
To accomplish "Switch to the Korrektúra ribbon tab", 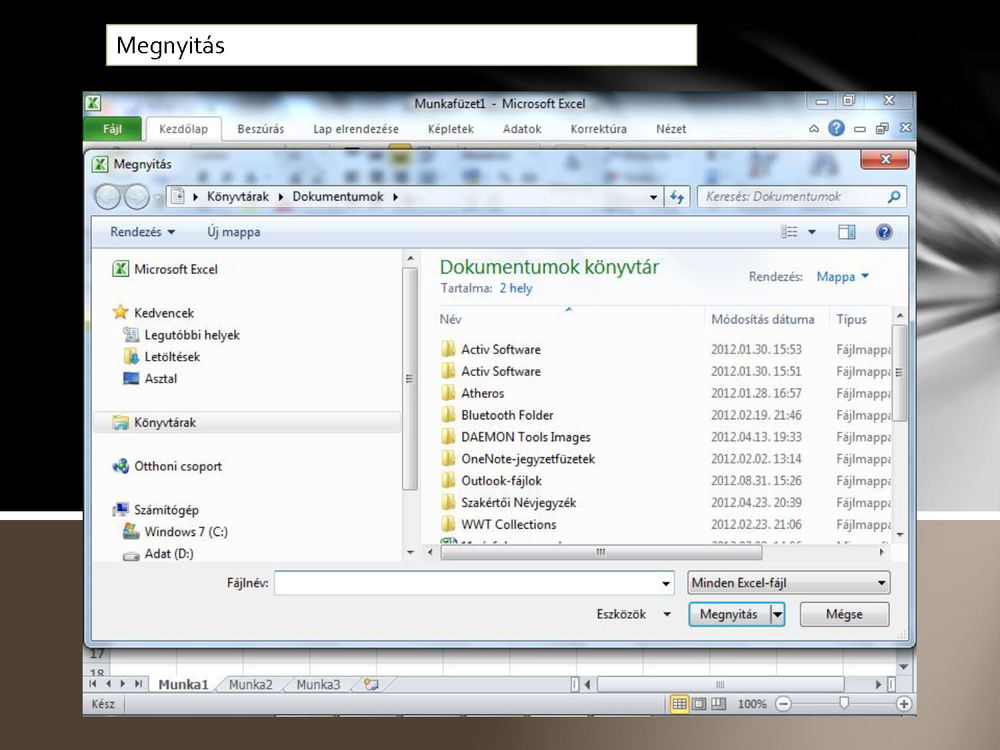I will (x=599, y=129).
